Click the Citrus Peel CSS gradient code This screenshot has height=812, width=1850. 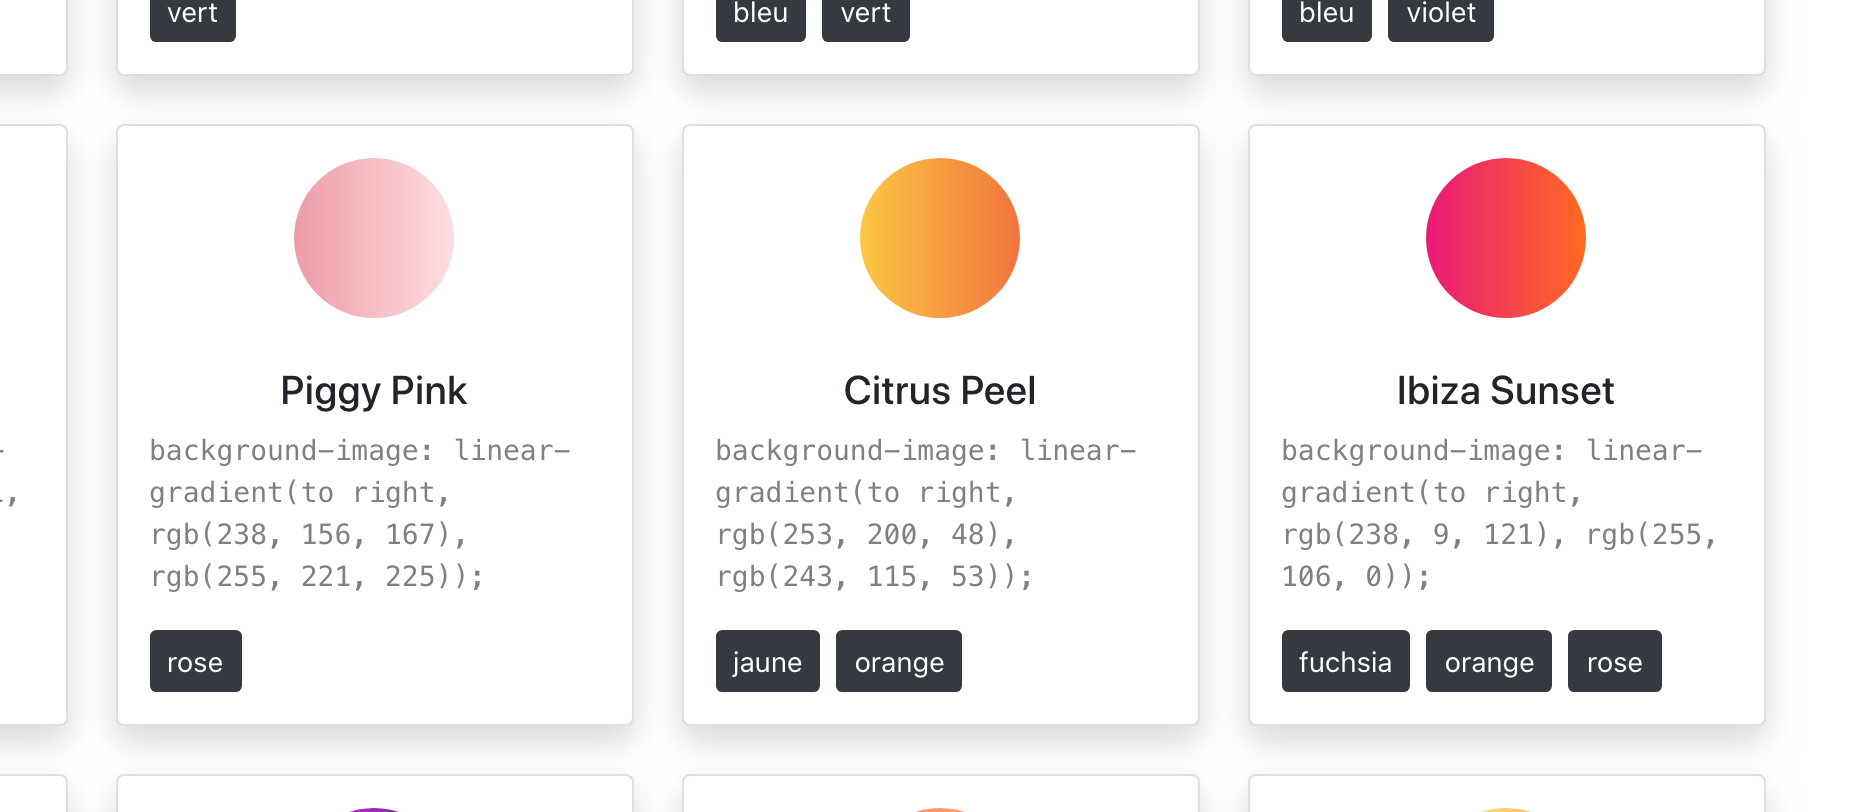click(926, 513)
